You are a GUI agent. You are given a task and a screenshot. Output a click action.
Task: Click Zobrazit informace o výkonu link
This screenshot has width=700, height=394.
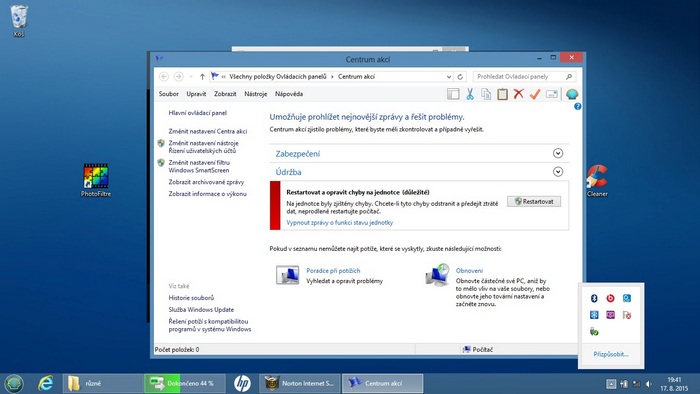coord(207,194)
